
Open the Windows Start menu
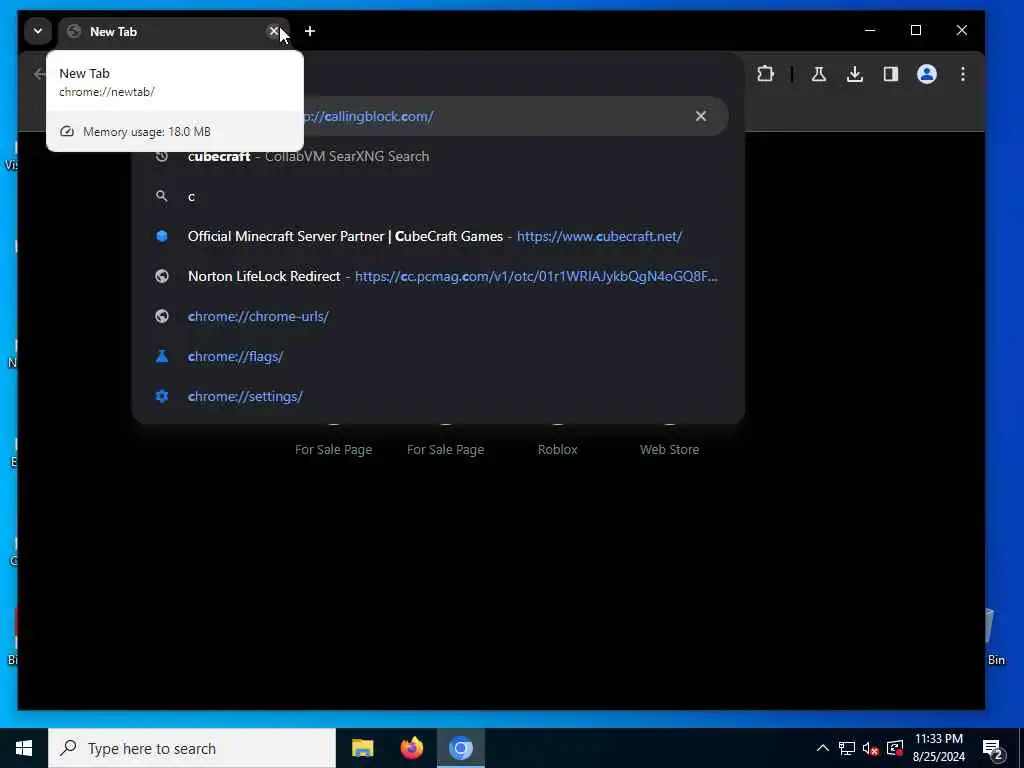pyautogui.click(x=24, y=748)
